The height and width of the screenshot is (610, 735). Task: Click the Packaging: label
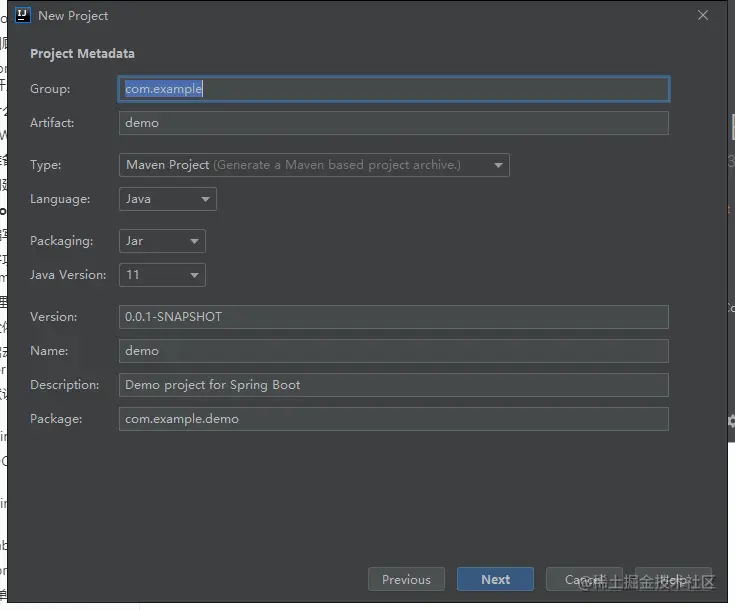point(61,241)
